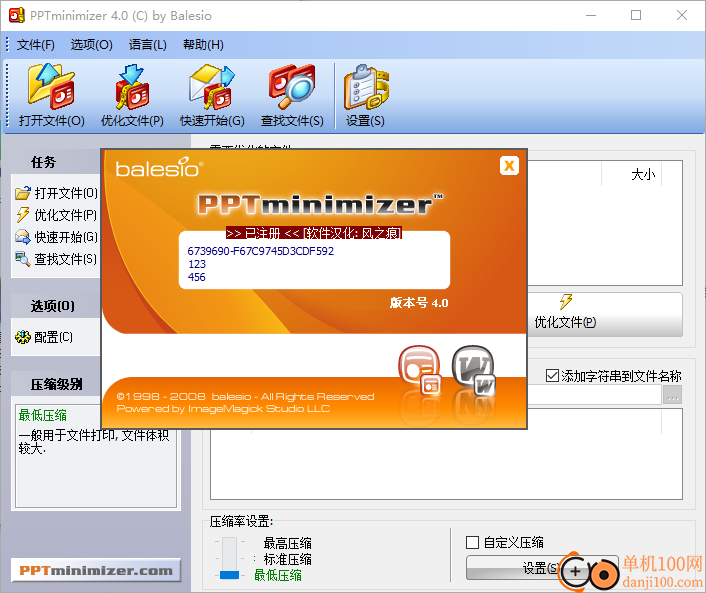Select 查找文件(S) in the task sidebar
Screen dimensions: 706x593
[x=57, y=259]
